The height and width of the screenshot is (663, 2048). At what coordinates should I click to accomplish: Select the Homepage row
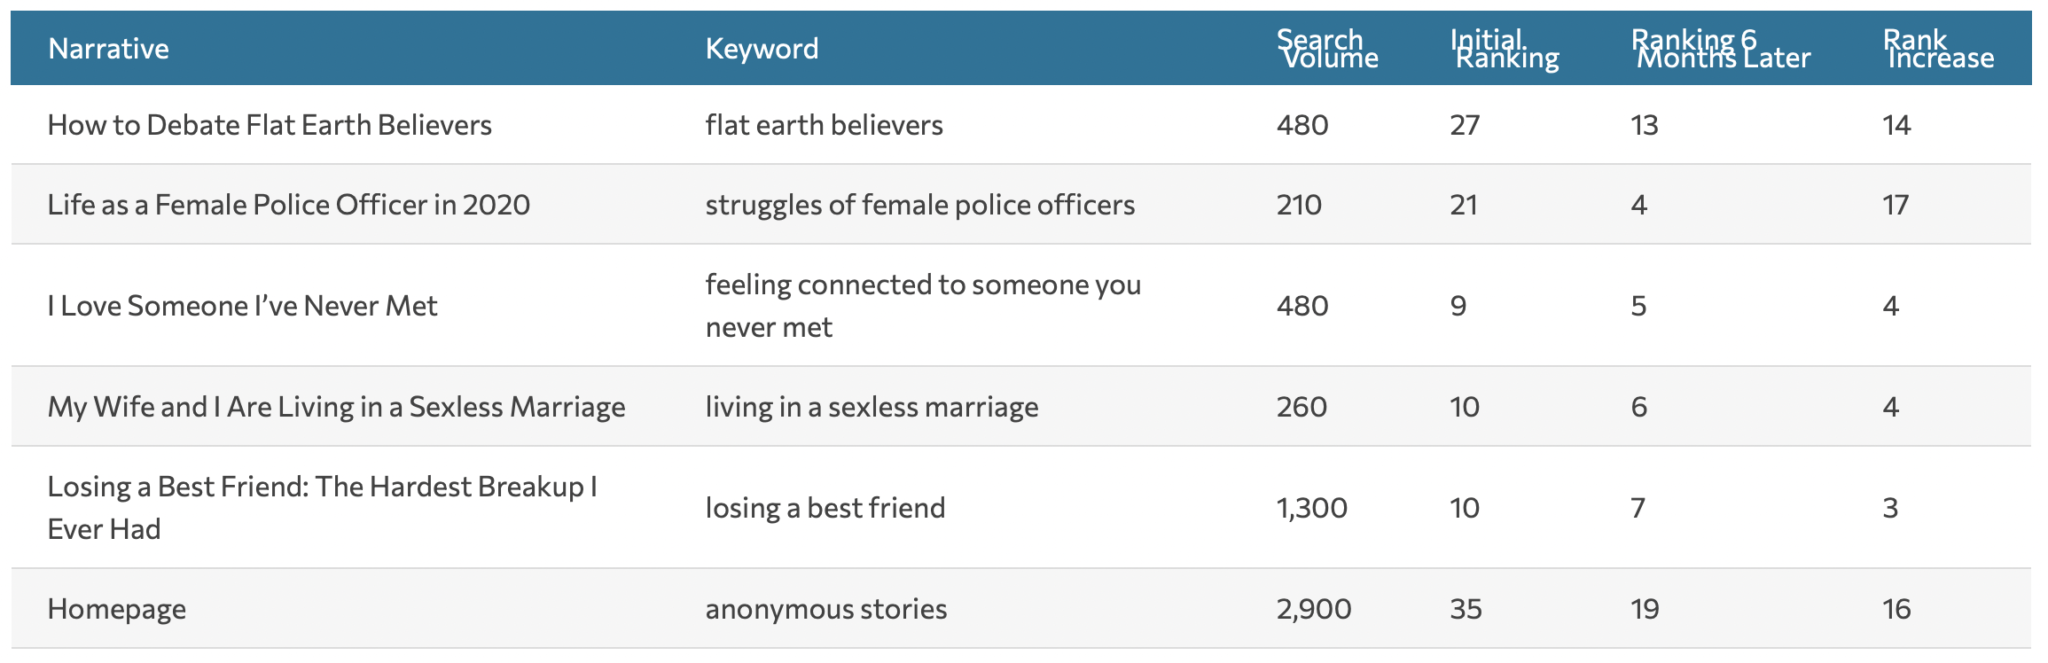pyautogui.click(x=1021, y=609)
